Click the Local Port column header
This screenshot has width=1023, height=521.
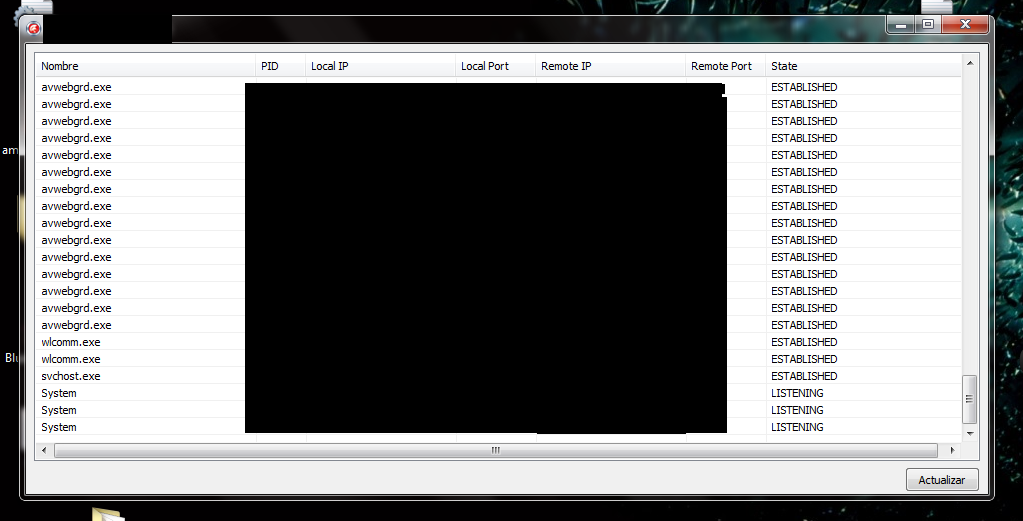coord(485,66)
